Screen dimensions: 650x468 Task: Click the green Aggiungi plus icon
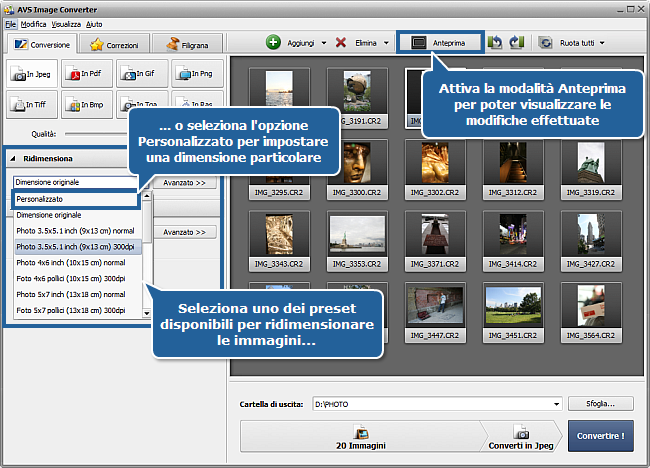coord(273,43)
